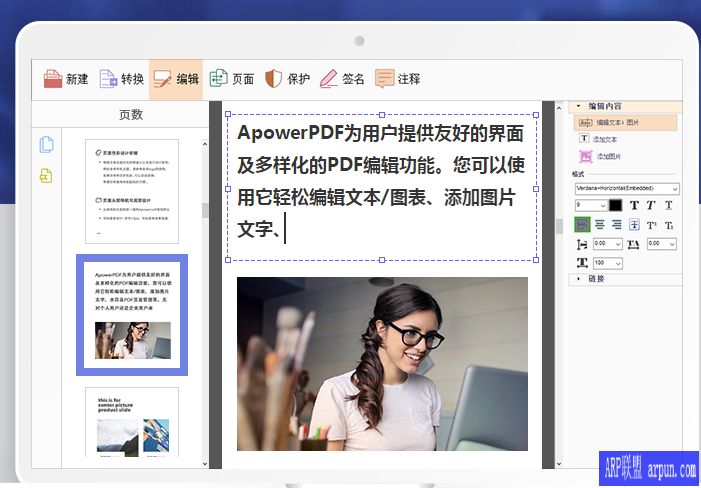This screenshot has width=701, height=488.
Task: Open the font size dropdown showing 9
Action: 591,205
